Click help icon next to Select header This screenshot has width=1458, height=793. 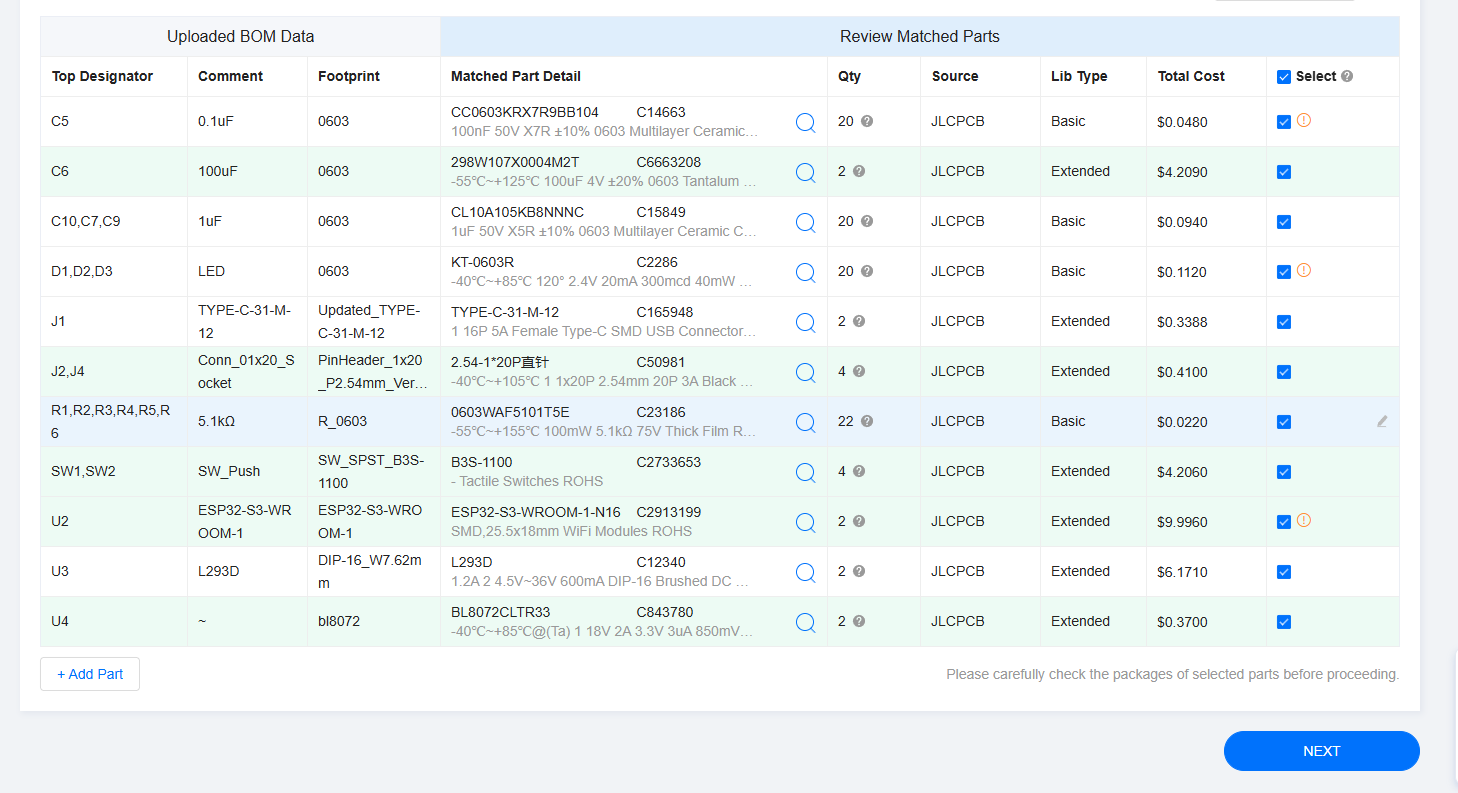click(1347, 76)
